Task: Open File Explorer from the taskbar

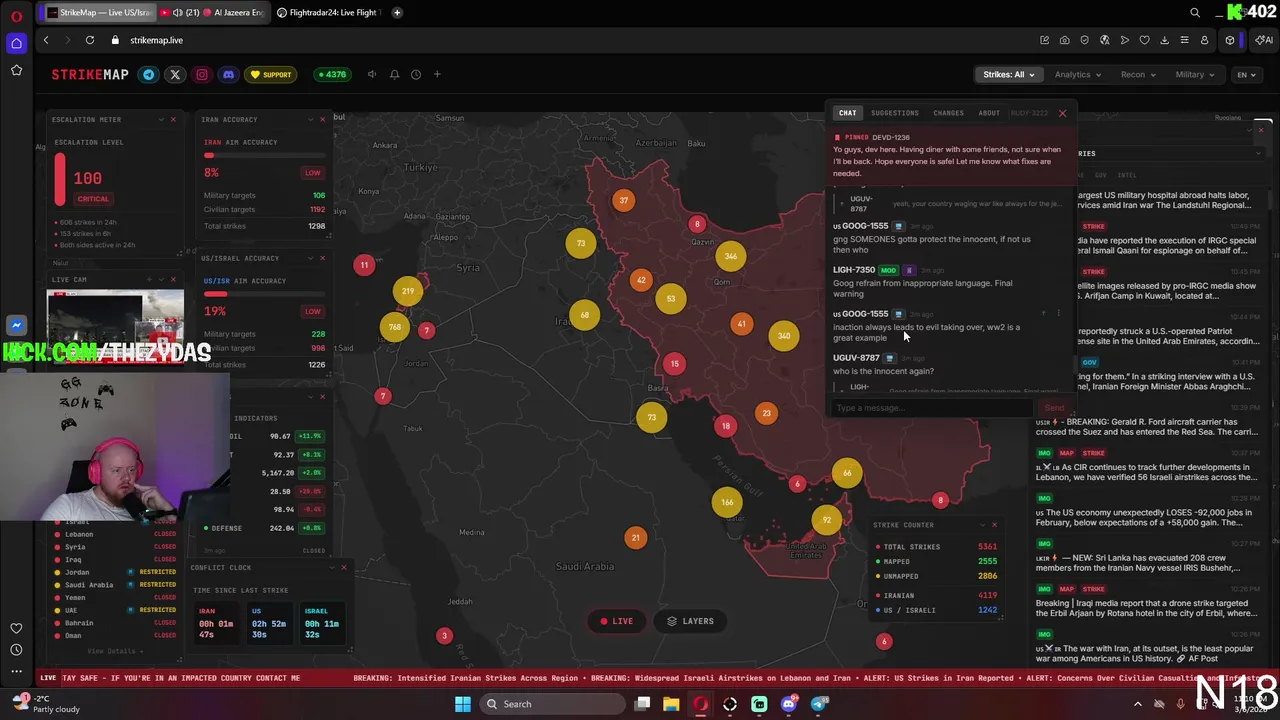Action: click(x=671, y=704)
